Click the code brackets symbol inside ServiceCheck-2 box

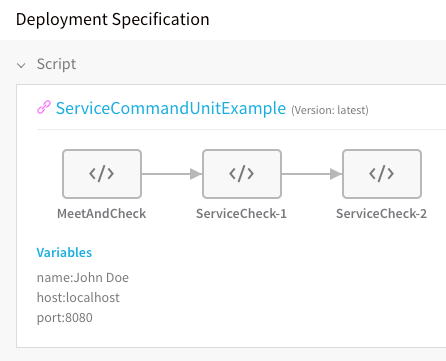(382, 174)
